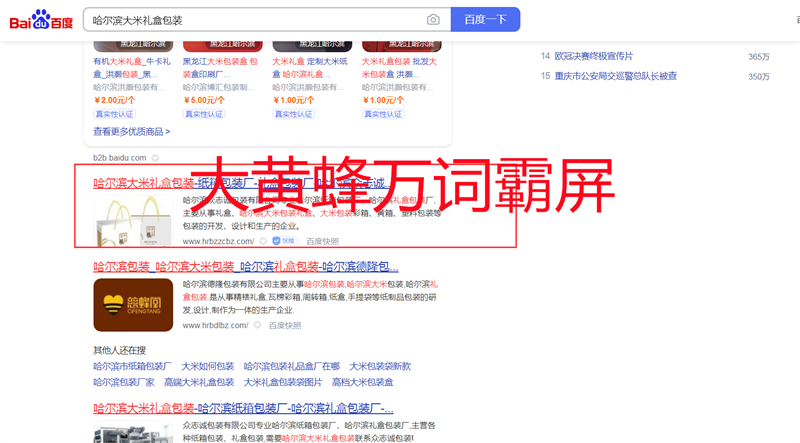Search related 高端大米礼盒包装
Screen dimensions: 800x443
coord(199,382)
